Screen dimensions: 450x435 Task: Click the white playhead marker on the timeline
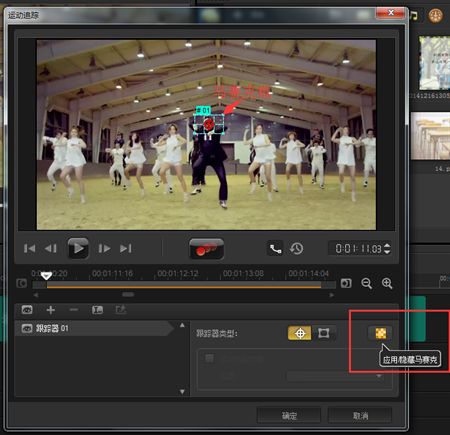point(46,276)
